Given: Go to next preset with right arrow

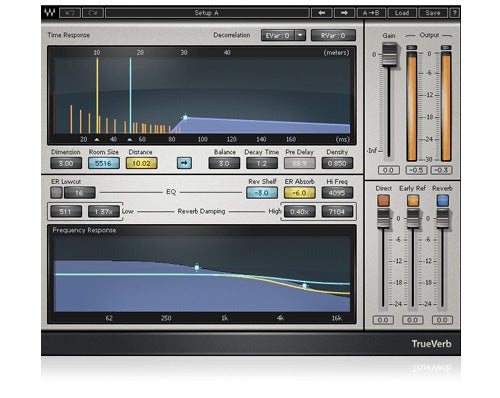Looking at the screenshot, I should pyautogui.click(x=344, y=13).
